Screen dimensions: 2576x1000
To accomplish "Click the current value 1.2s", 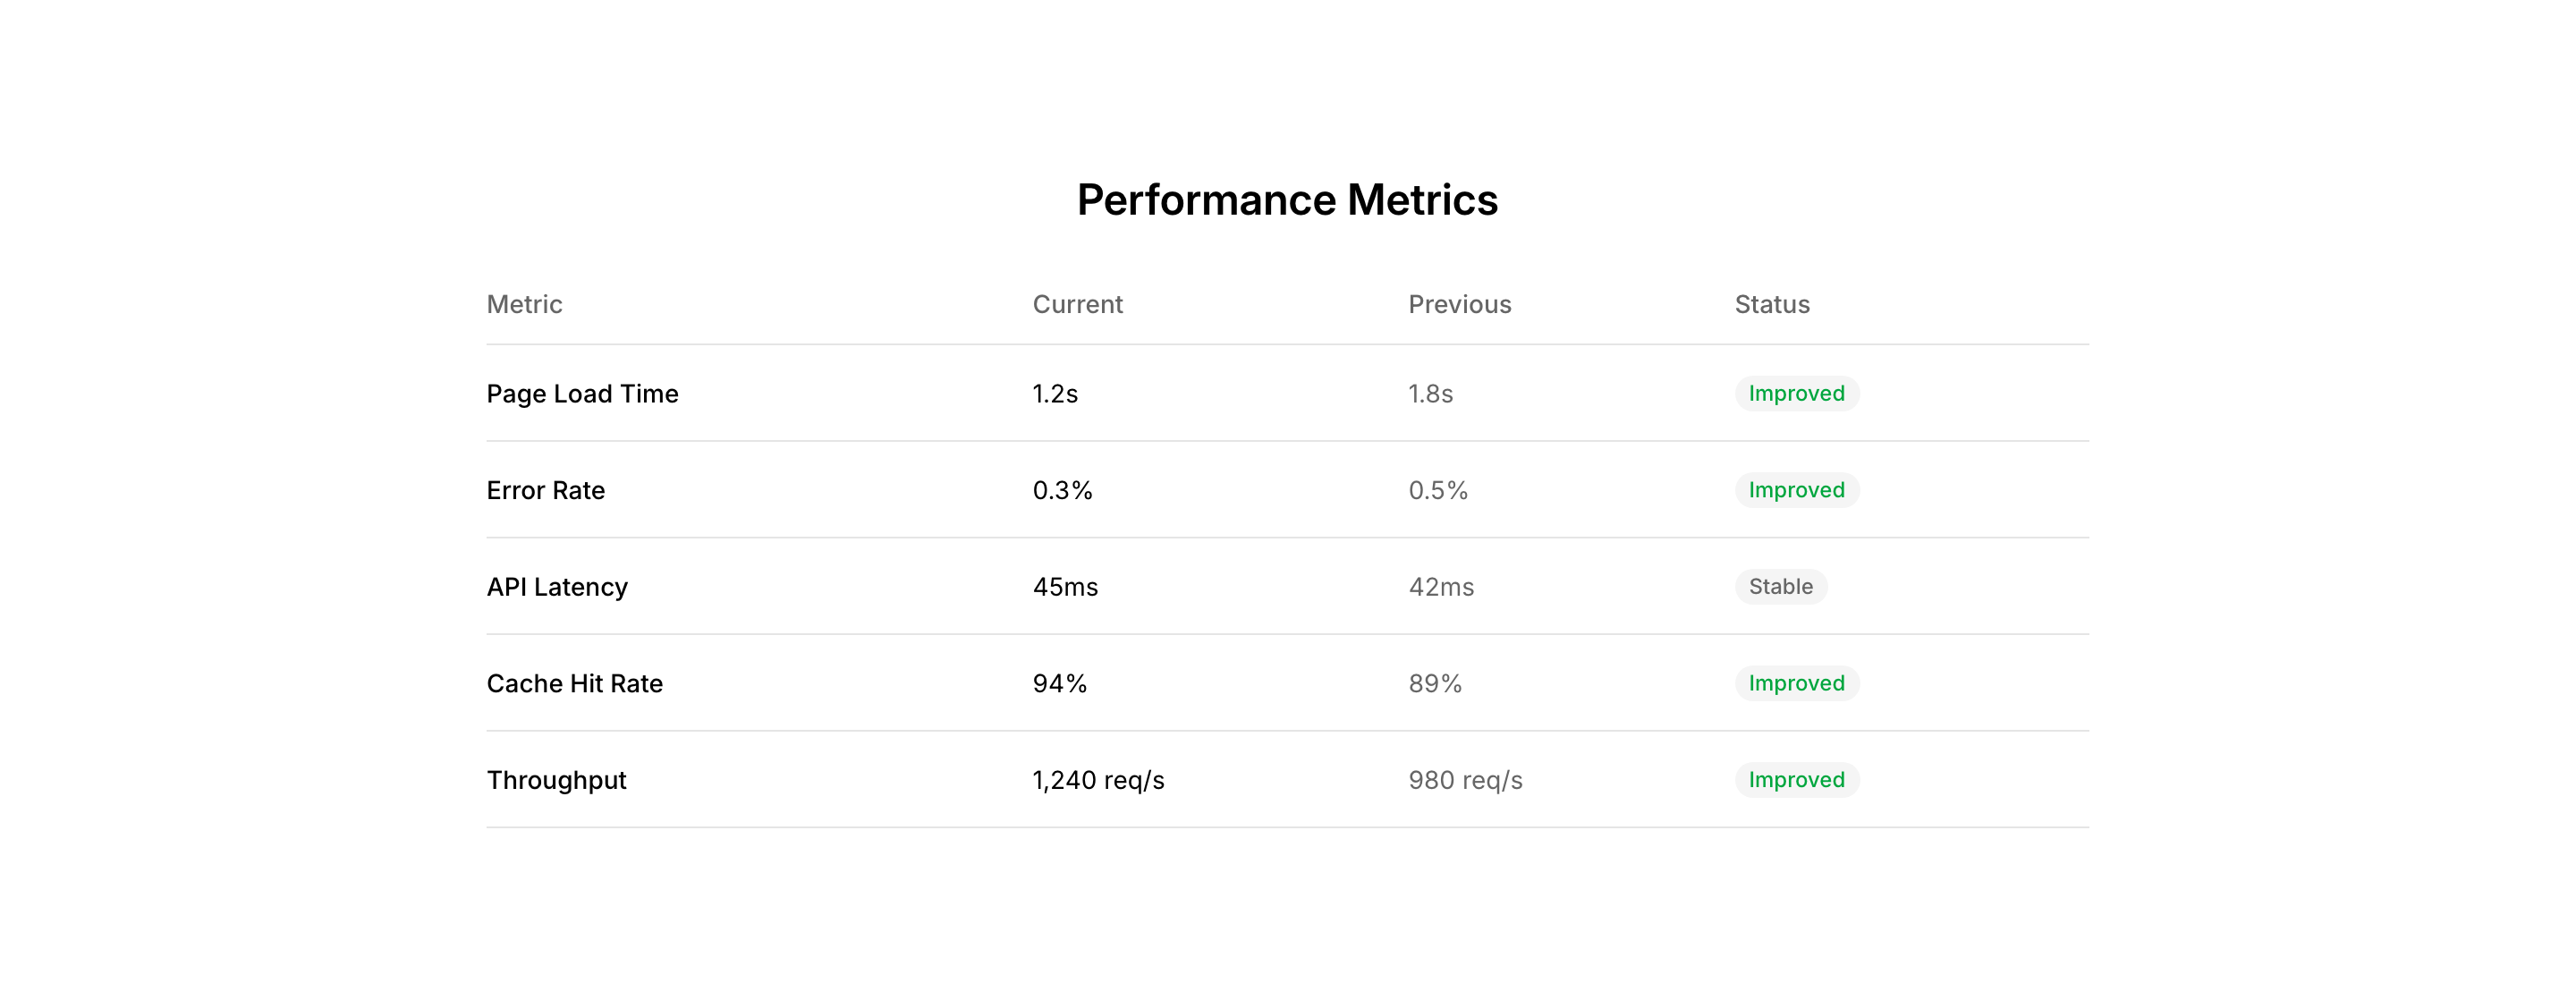I will pyautogui.click(x=1055, y=394).
